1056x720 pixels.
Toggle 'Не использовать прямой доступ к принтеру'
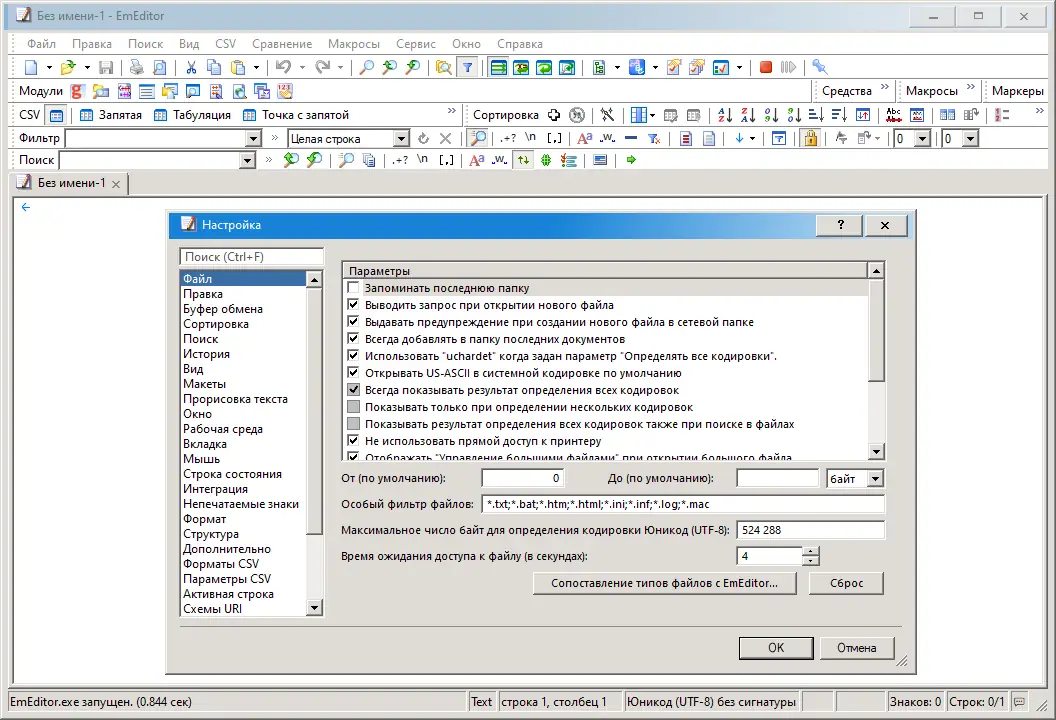point(353,440)
